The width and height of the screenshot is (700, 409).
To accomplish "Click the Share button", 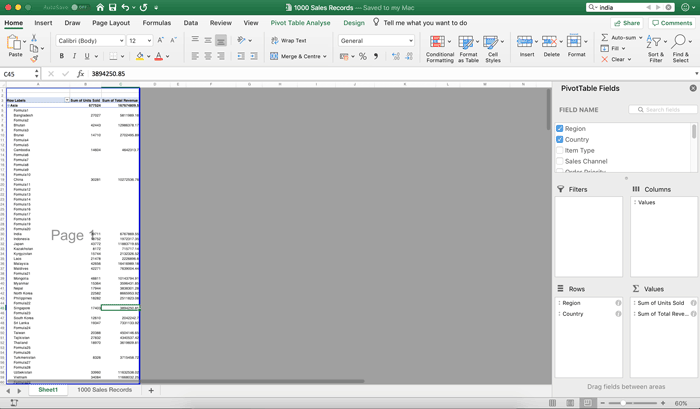I will click(627, 23).
